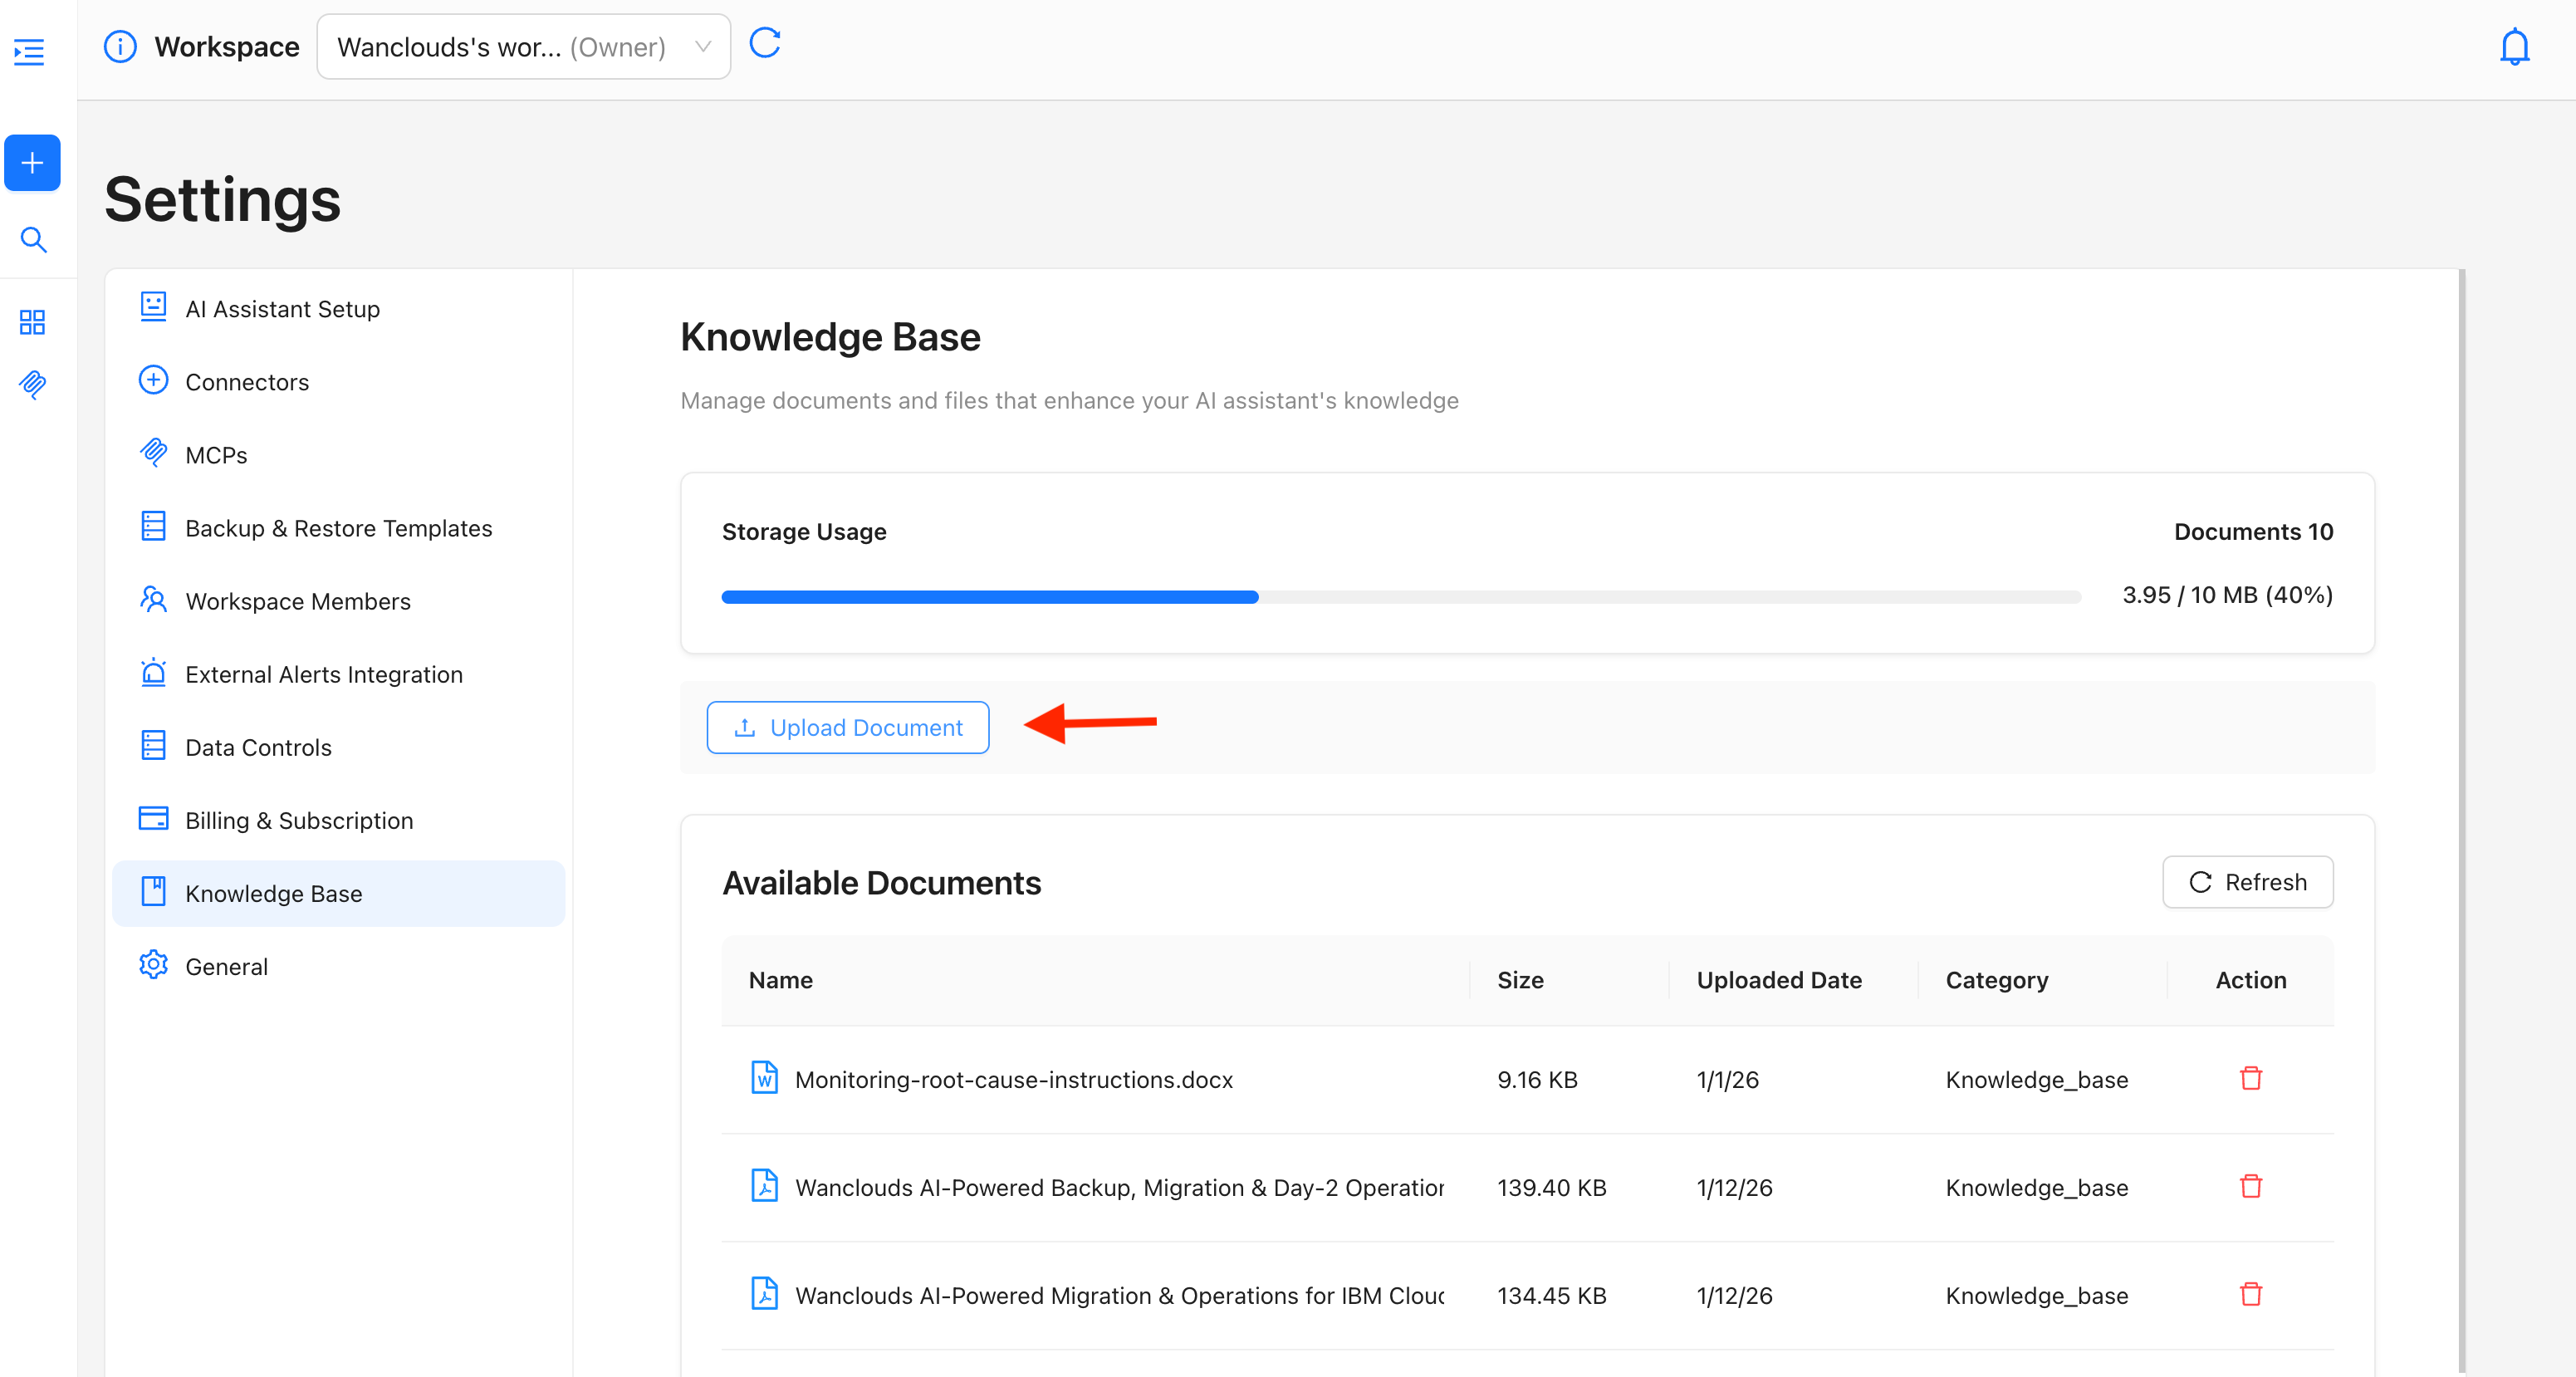The height and width of the screenshot is (1377, 2576).
Task: Click the Upload Document button
Action: click(x=847, y=727)
